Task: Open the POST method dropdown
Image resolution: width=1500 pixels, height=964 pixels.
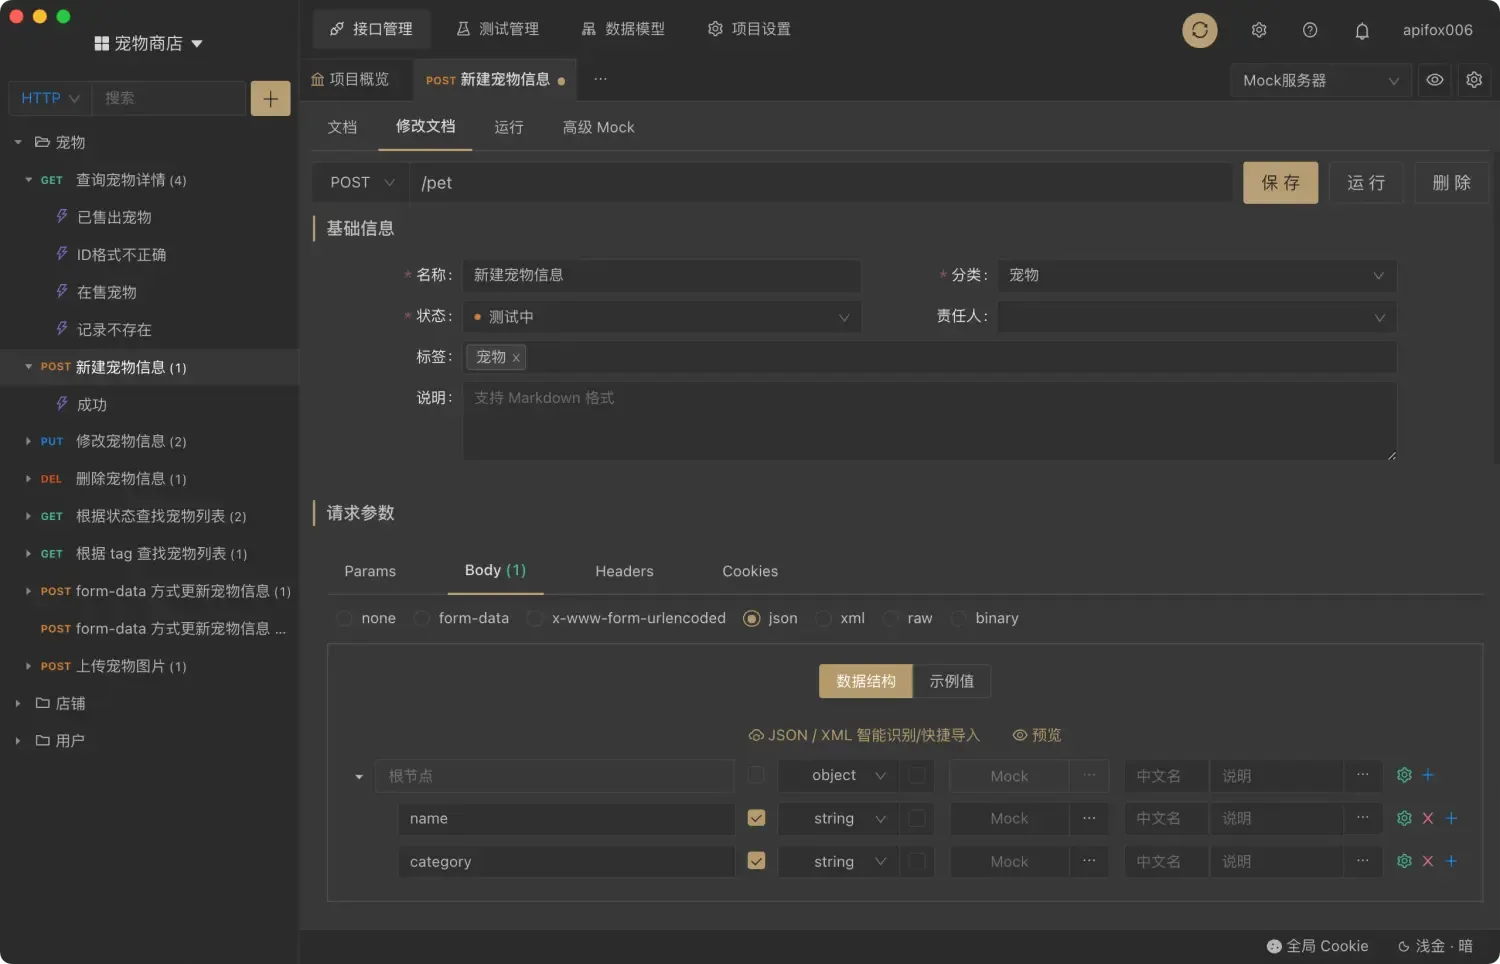Action: (359, 182)
